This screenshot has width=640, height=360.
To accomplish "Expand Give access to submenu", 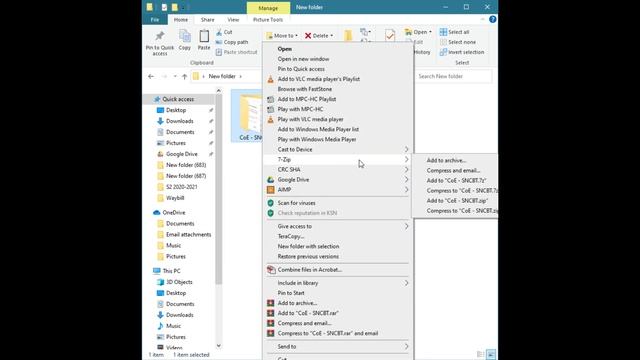I will [338, 226].
